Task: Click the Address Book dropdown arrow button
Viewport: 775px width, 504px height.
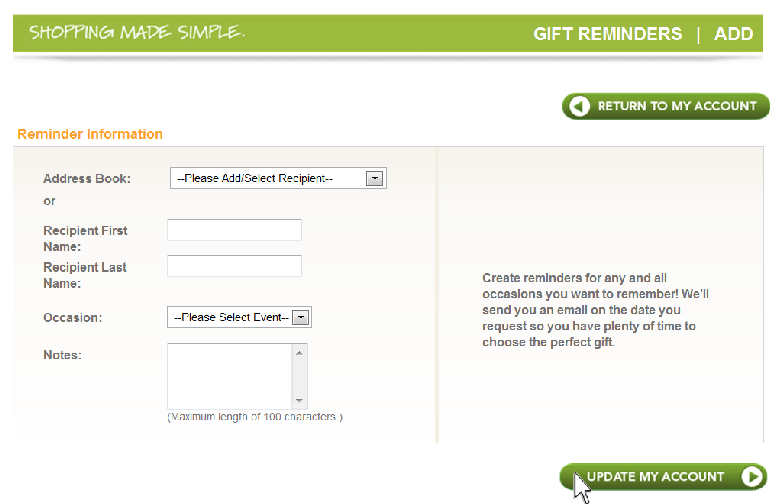Action: 375,178
